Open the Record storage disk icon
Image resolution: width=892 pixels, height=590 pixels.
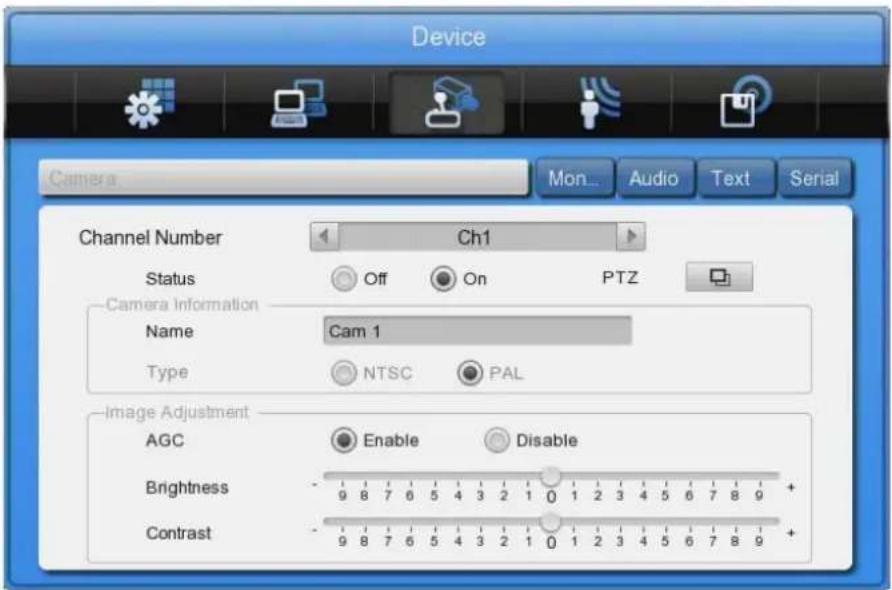pos(746,102)
